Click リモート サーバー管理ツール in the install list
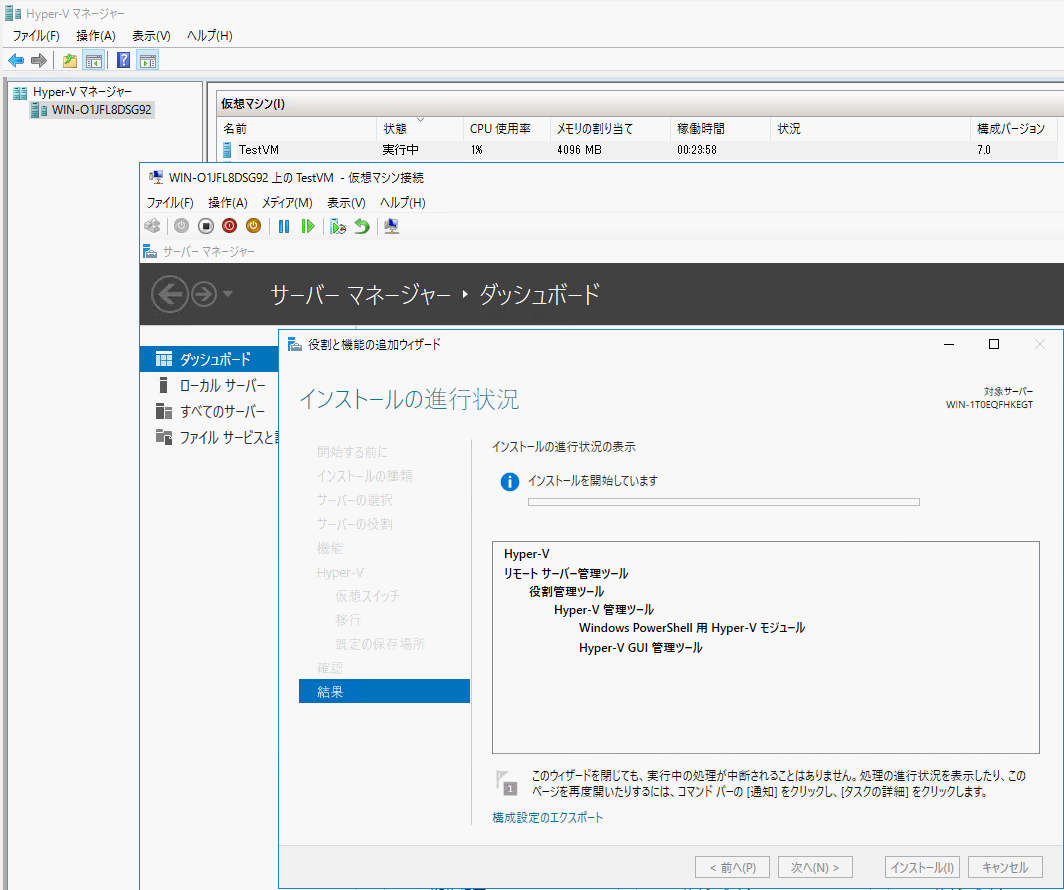 click(x=566, y=573)
